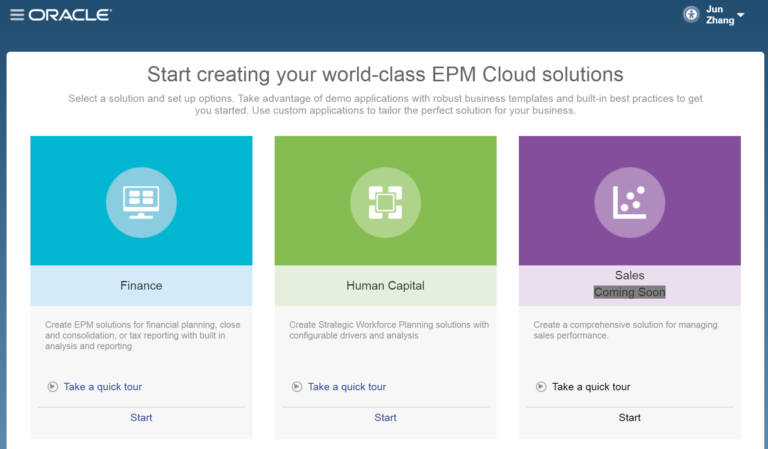This screenshot has height=449, width=768.
Task: Click play icon for Finance quick tour
Action: pyautogui.click(x=52, y=387)
